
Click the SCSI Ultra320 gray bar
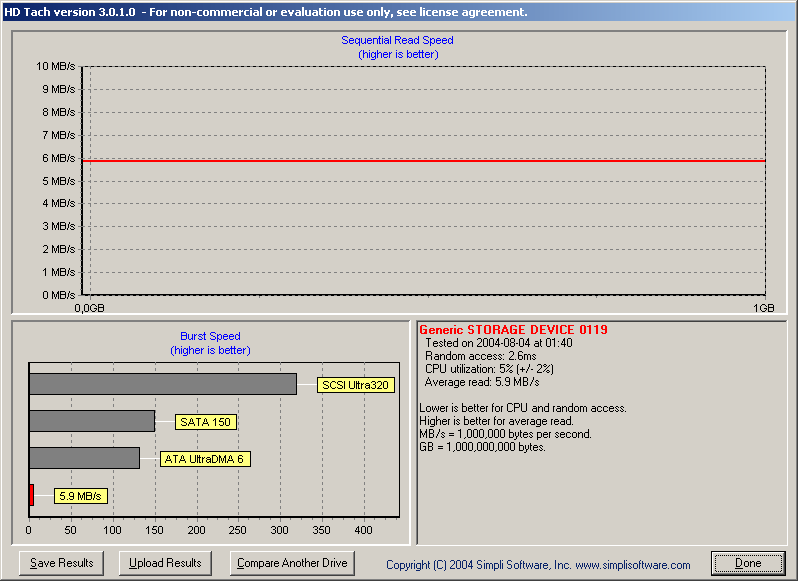[163, 384]
